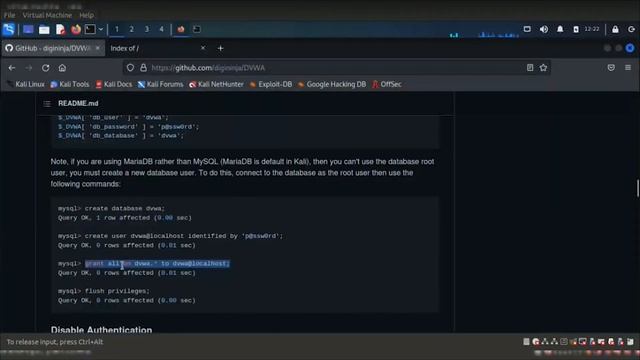This screenshot has width=640, height=360.
Task: Open the notifications bell icon
Action: [560, 29]
